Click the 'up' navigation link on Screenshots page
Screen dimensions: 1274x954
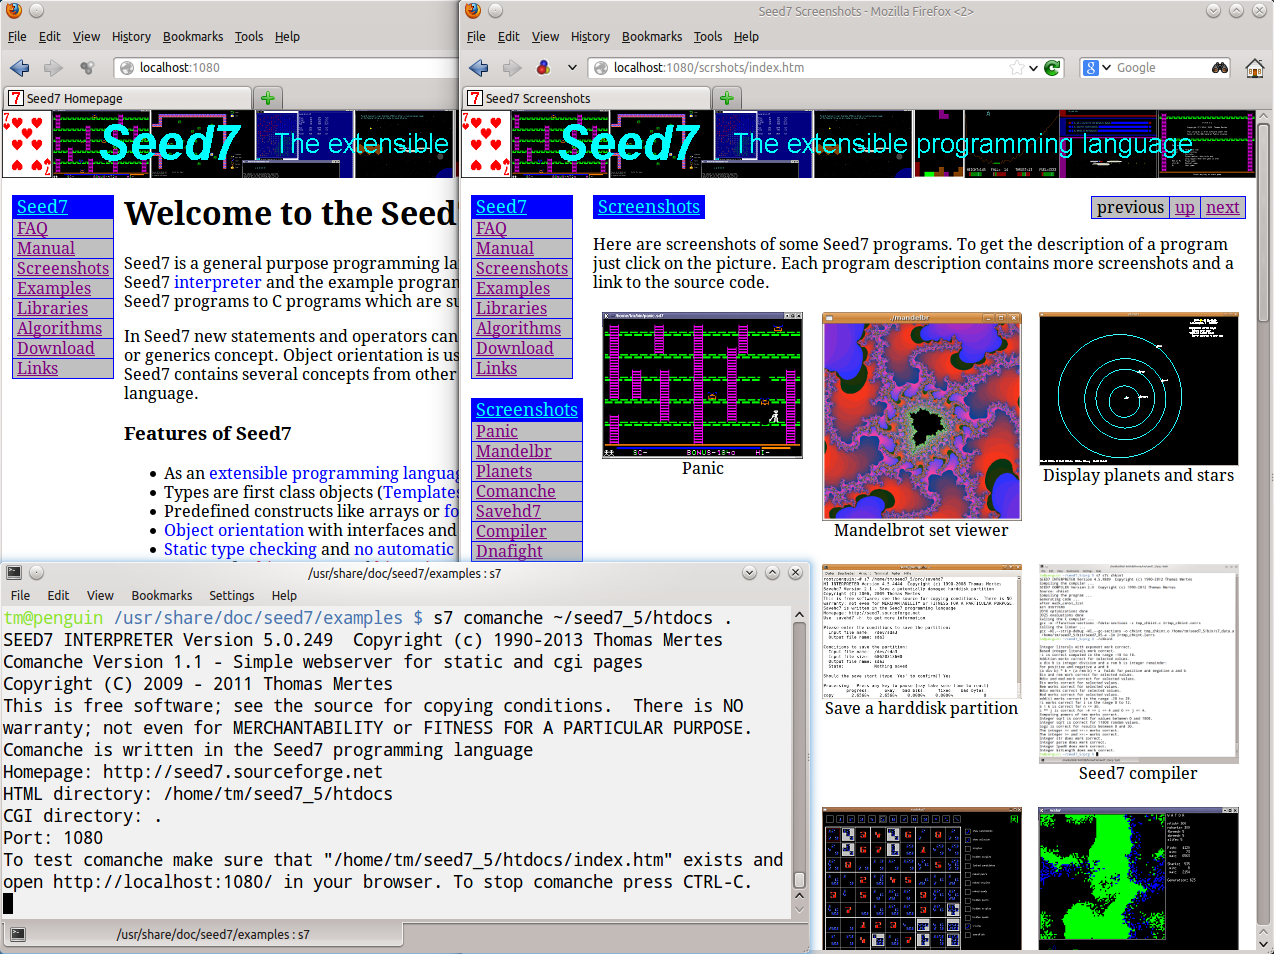[1185, 207]
